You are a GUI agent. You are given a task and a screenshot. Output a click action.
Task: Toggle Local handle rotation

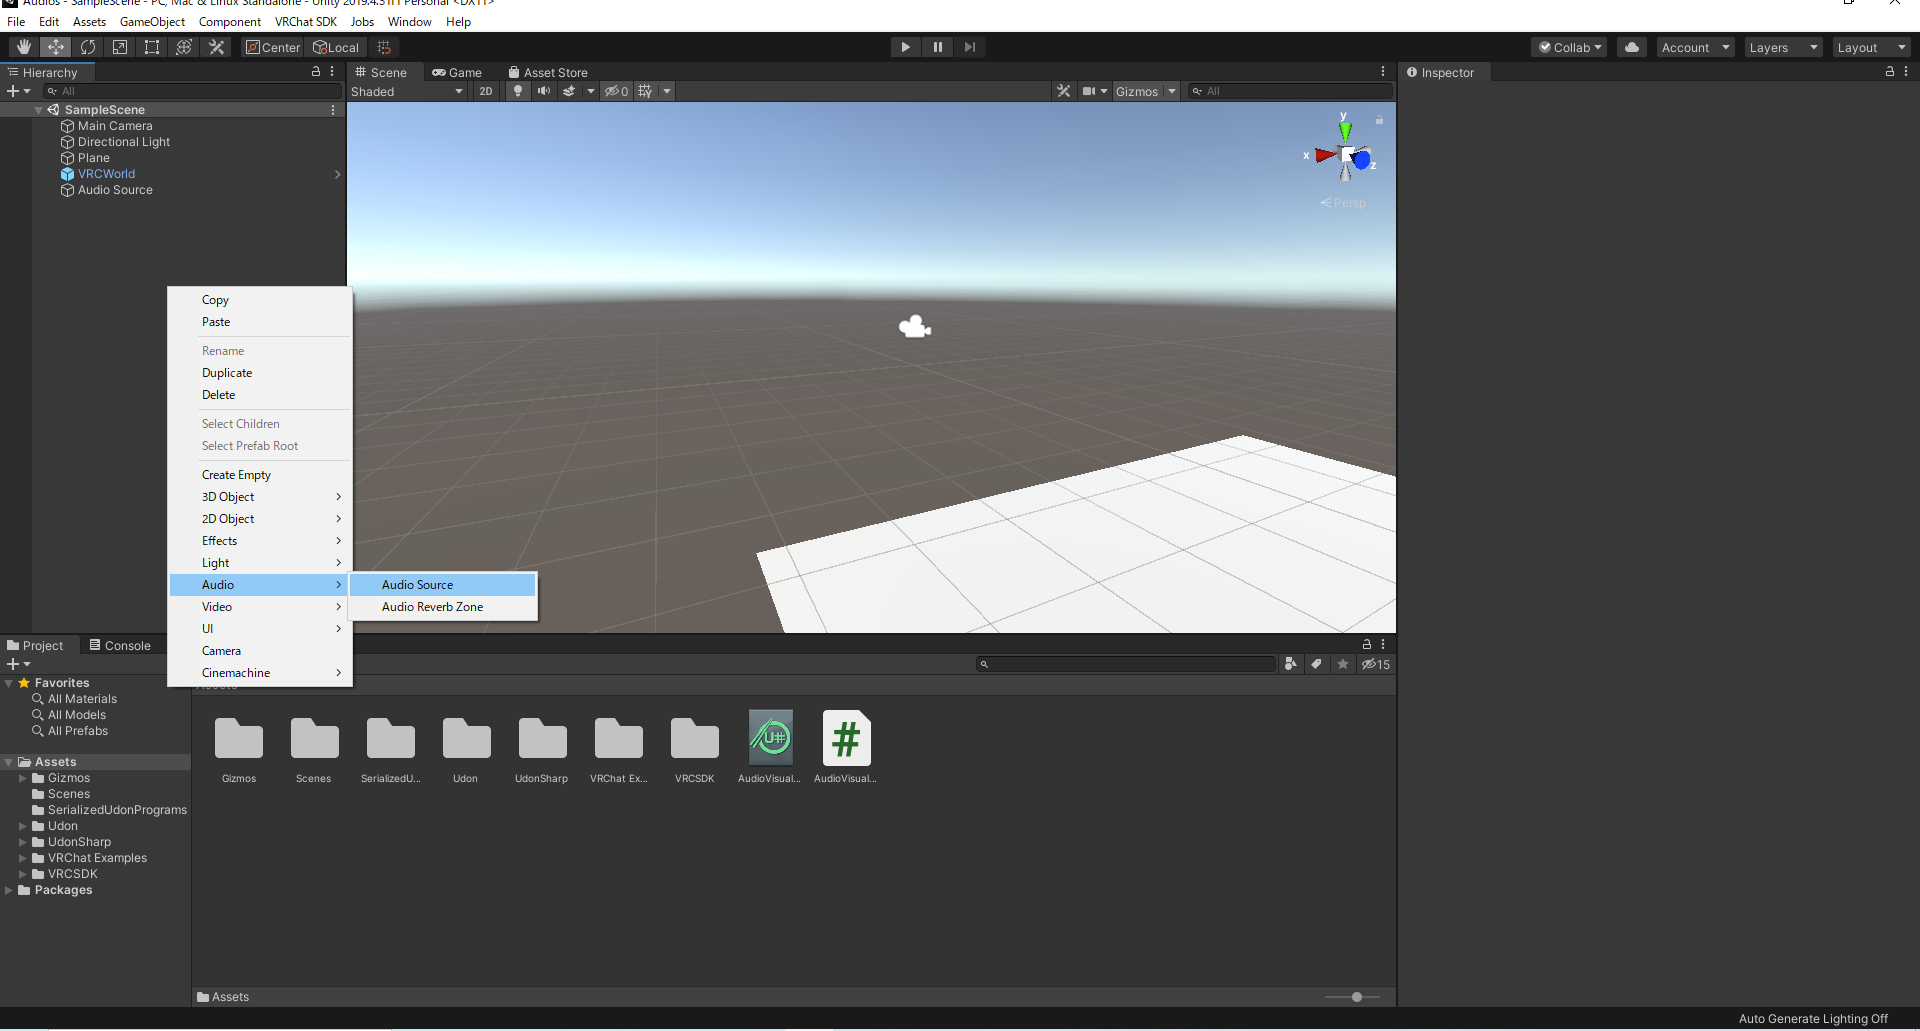(336, 47)
